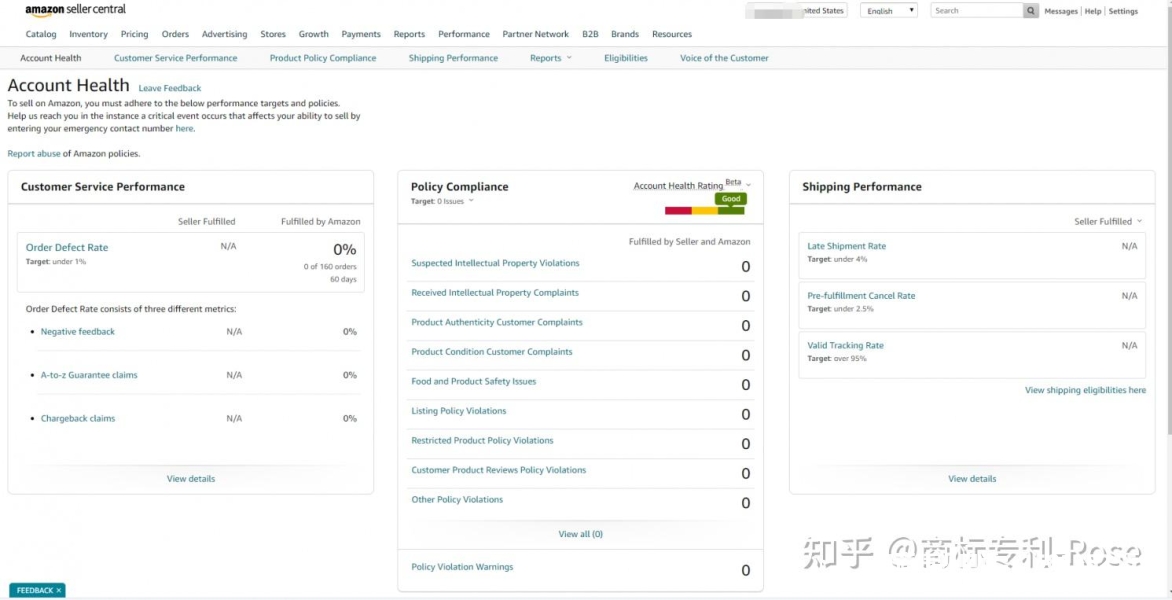Open the Chargeback claims link

pos(78,418)
